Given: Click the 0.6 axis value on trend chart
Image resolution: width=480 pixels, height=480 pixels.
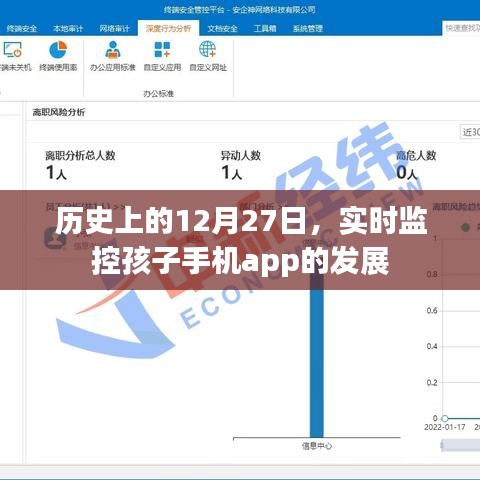Looking at the screenshot, I should tap(432, 310).
